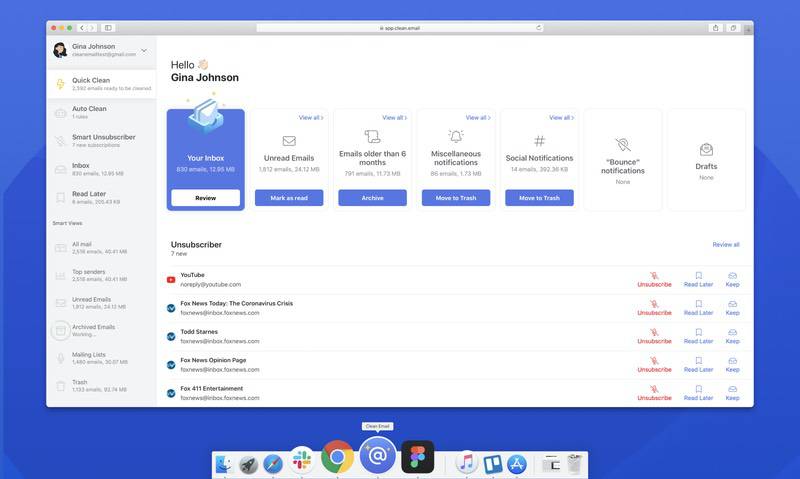Open the Drafts card
Image resolution: width=800 pixels, height=479 pixels.
point(706,160)
